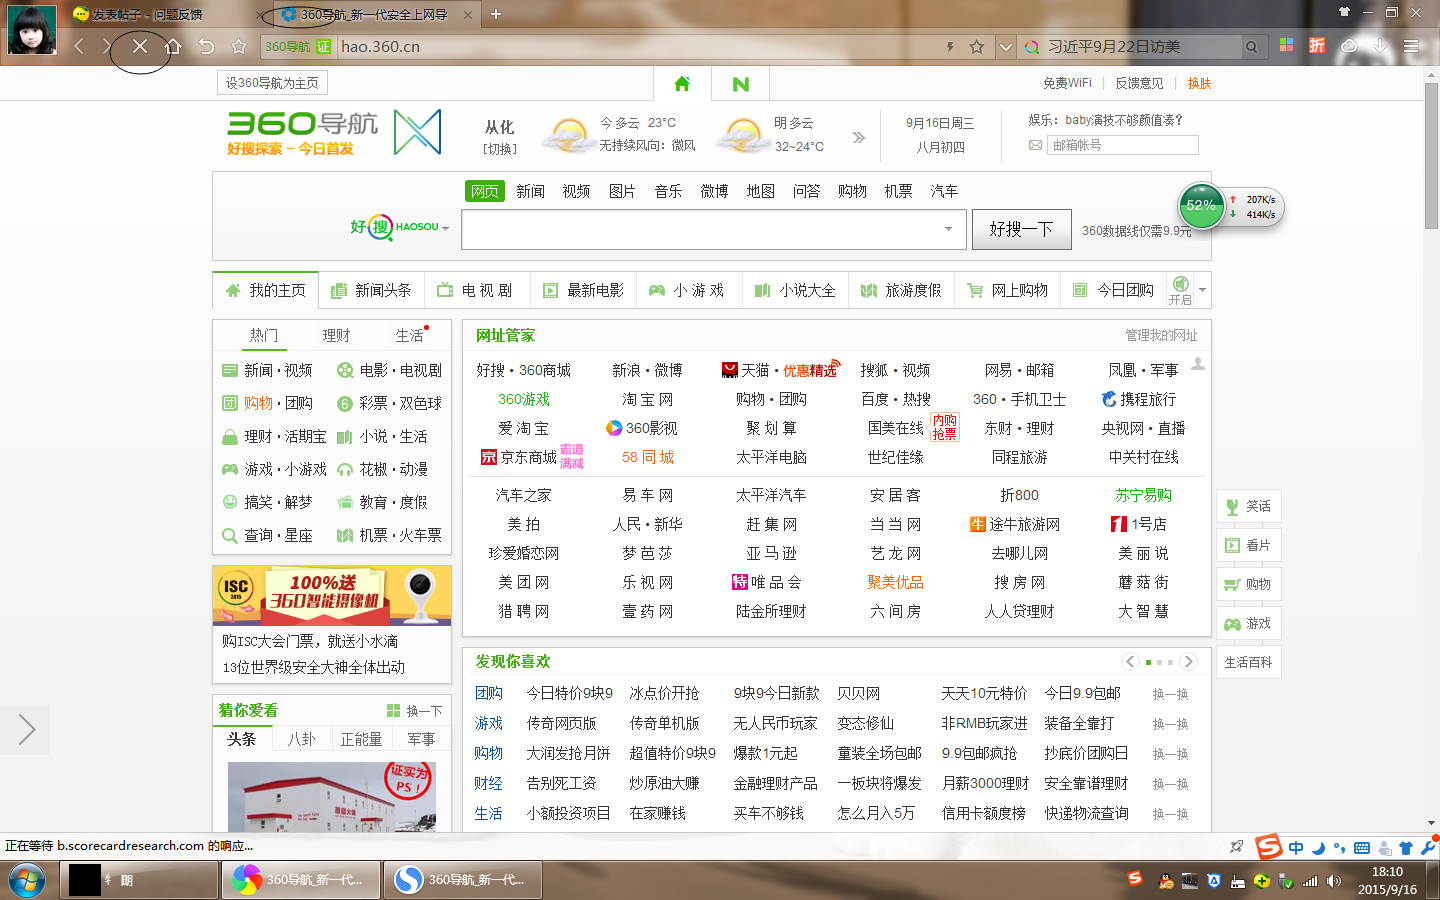Click the undo/restore closed tab icon

(x=206, y=46)
